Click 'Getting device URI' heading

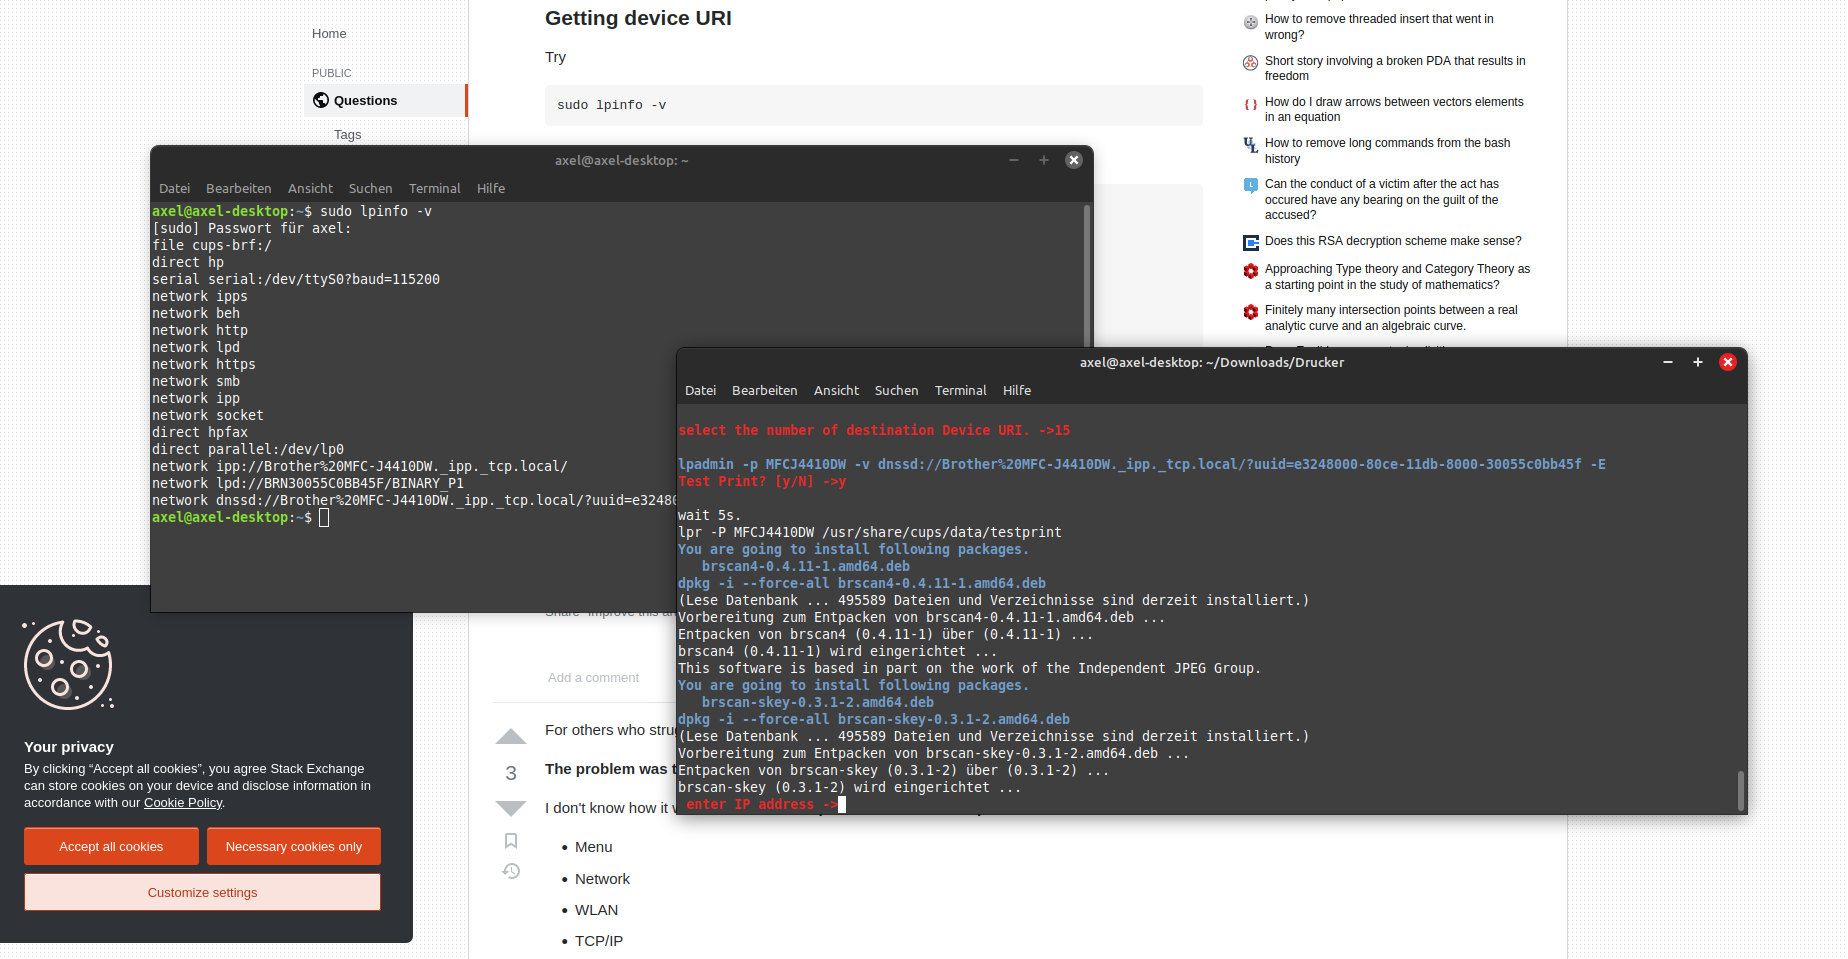638,18
